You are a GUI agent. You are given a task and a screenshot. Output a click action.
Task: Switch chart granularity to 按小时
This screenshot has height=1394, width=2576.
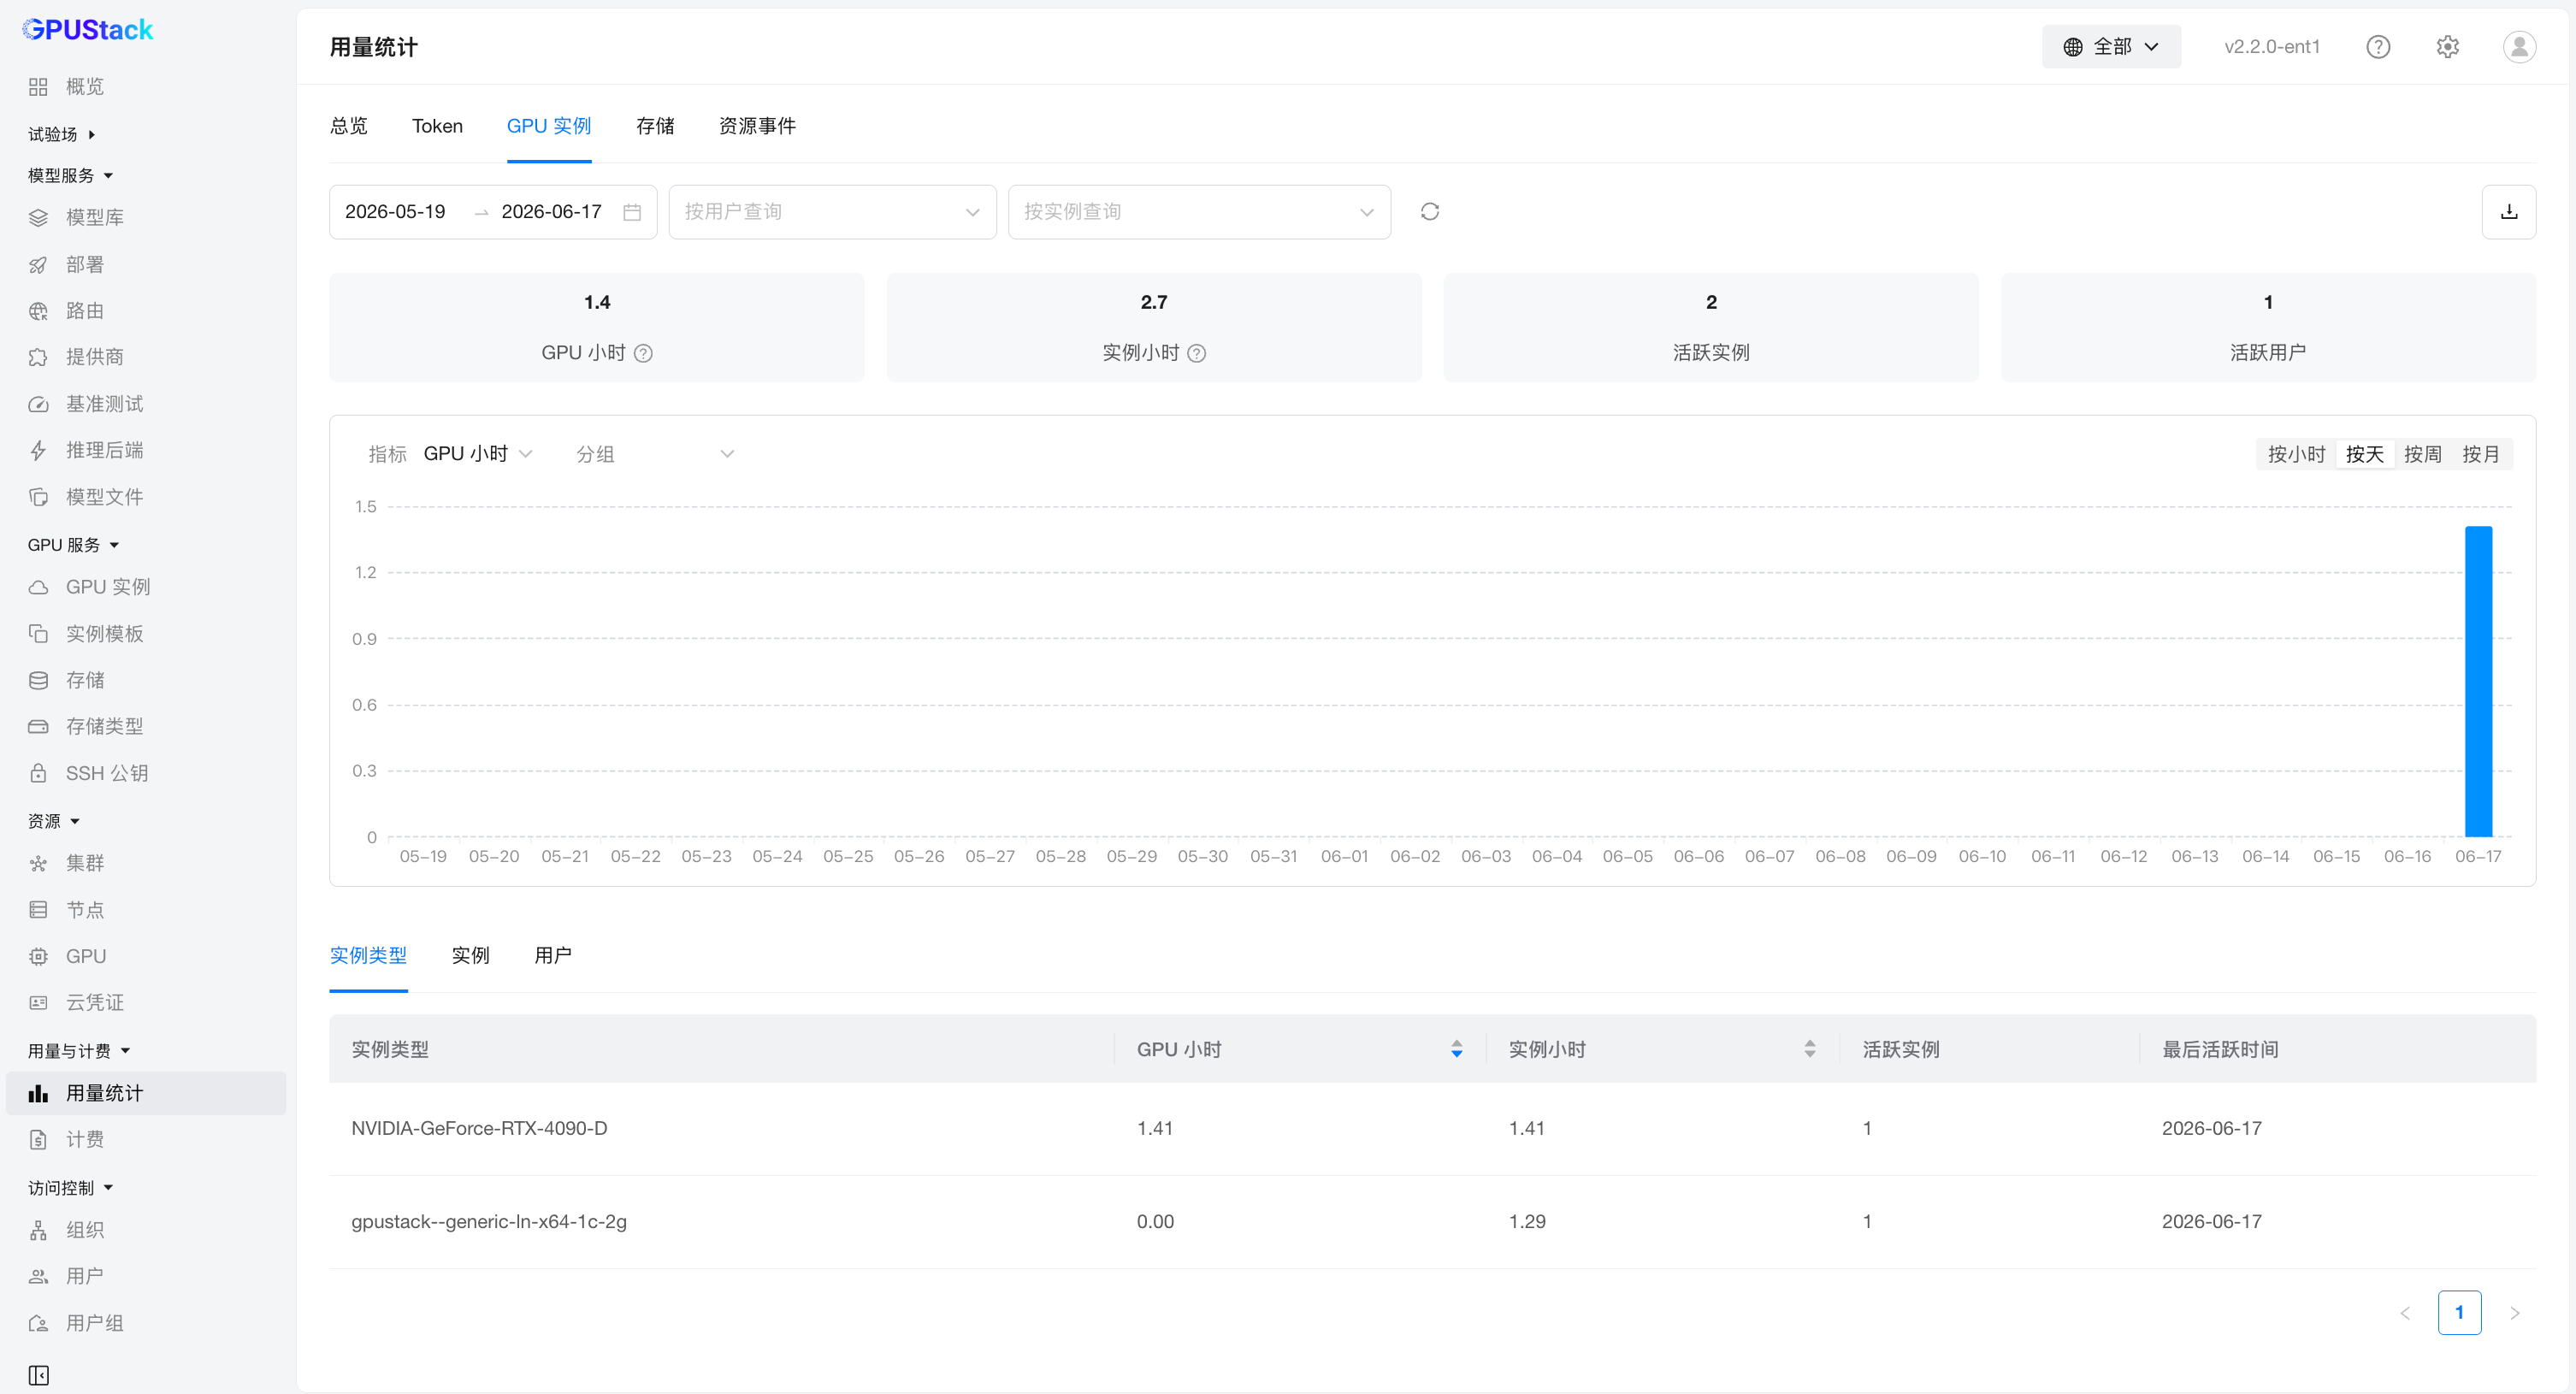point(2296,454)
